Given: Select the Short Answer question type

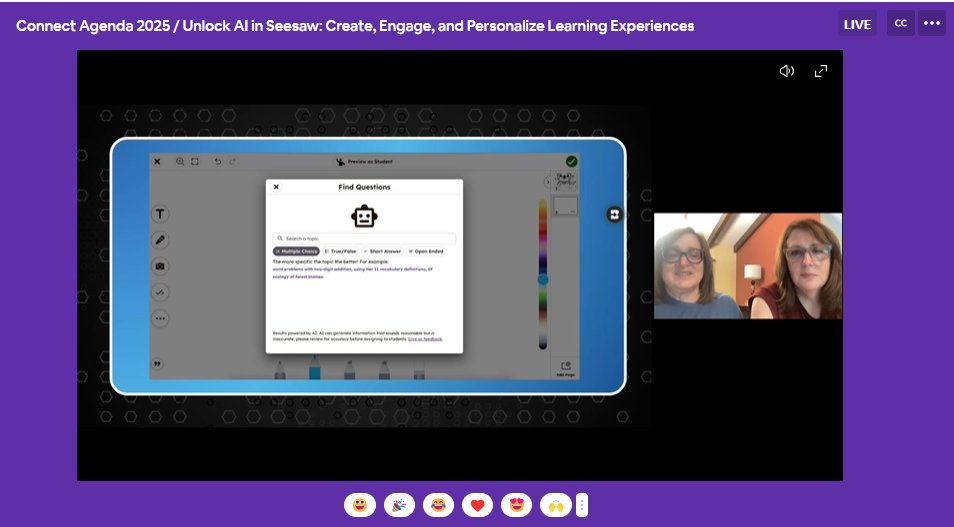Looking at the screenshot, I should 382,251.
